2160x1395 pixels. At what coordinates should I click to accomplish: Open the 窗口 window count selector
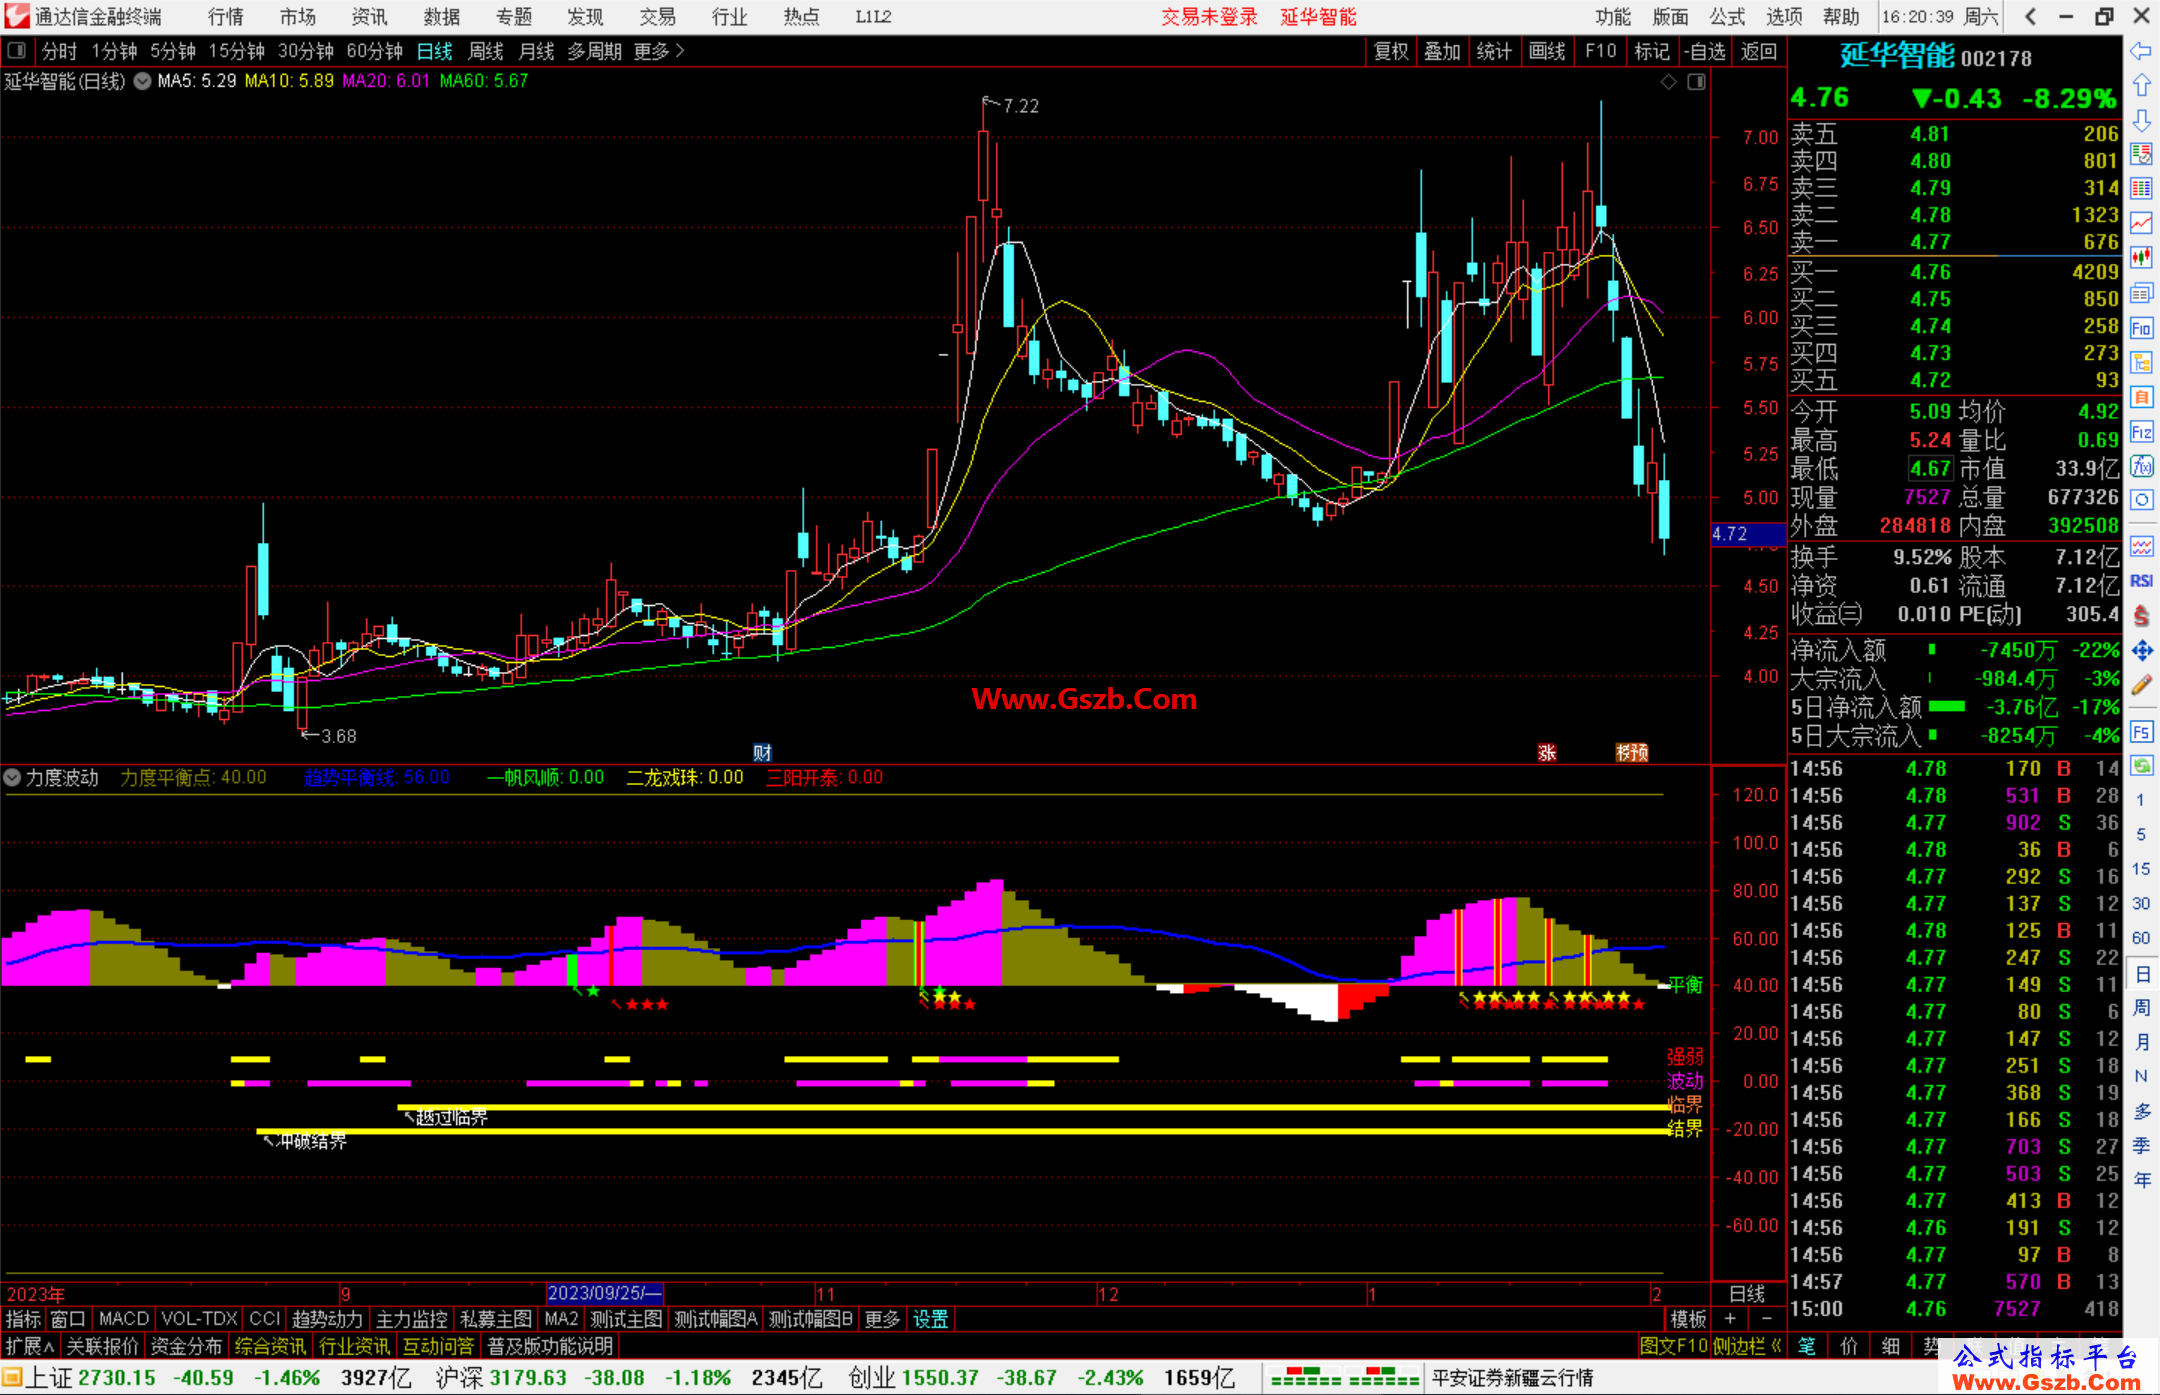coord(68,1319)
